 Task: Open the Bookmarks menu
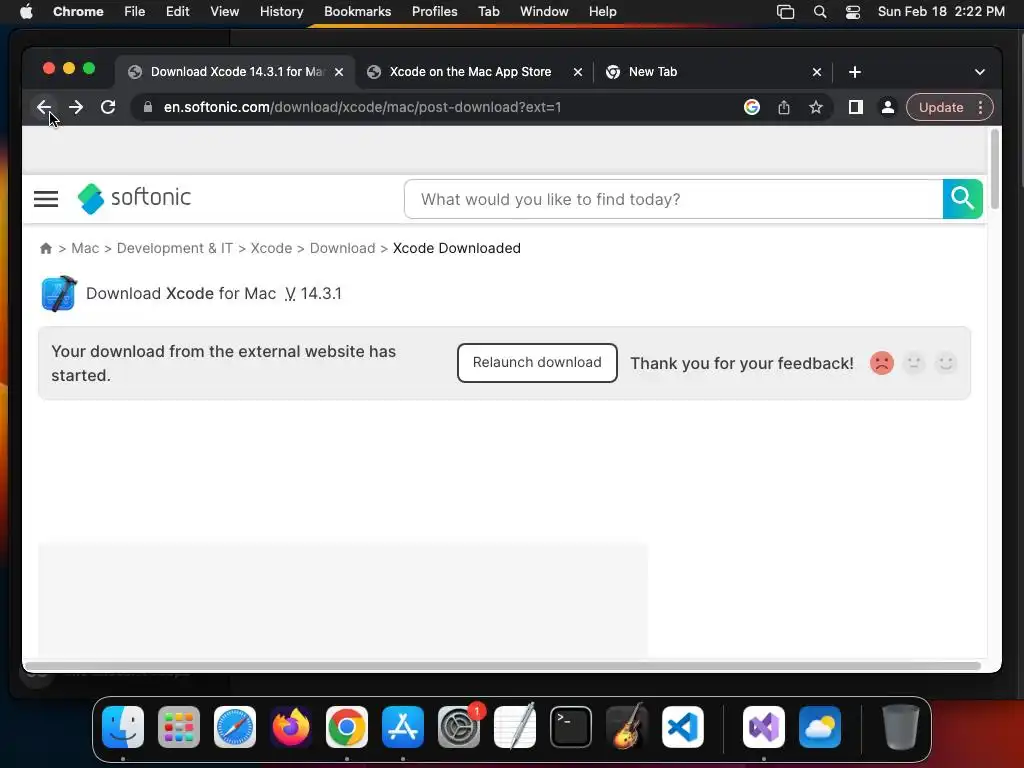coord(357,12)
